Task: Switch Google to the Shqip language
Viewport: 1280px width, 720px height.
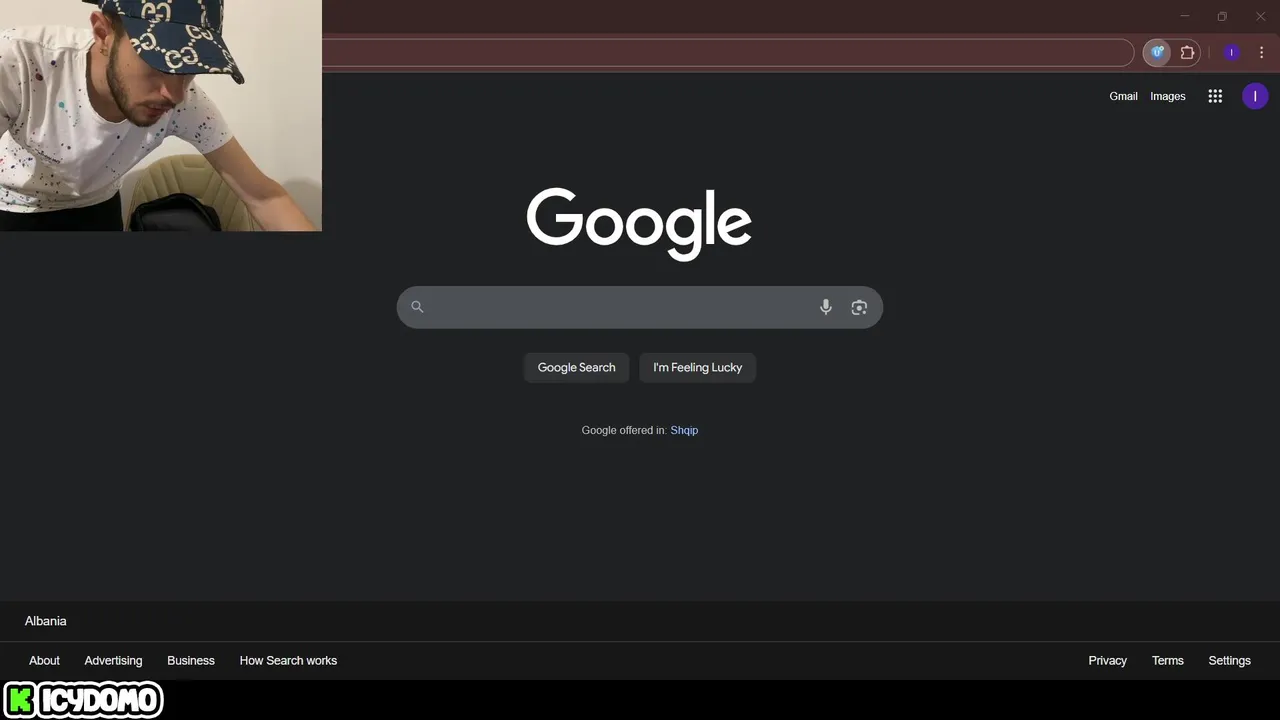Action: [684, 430]
